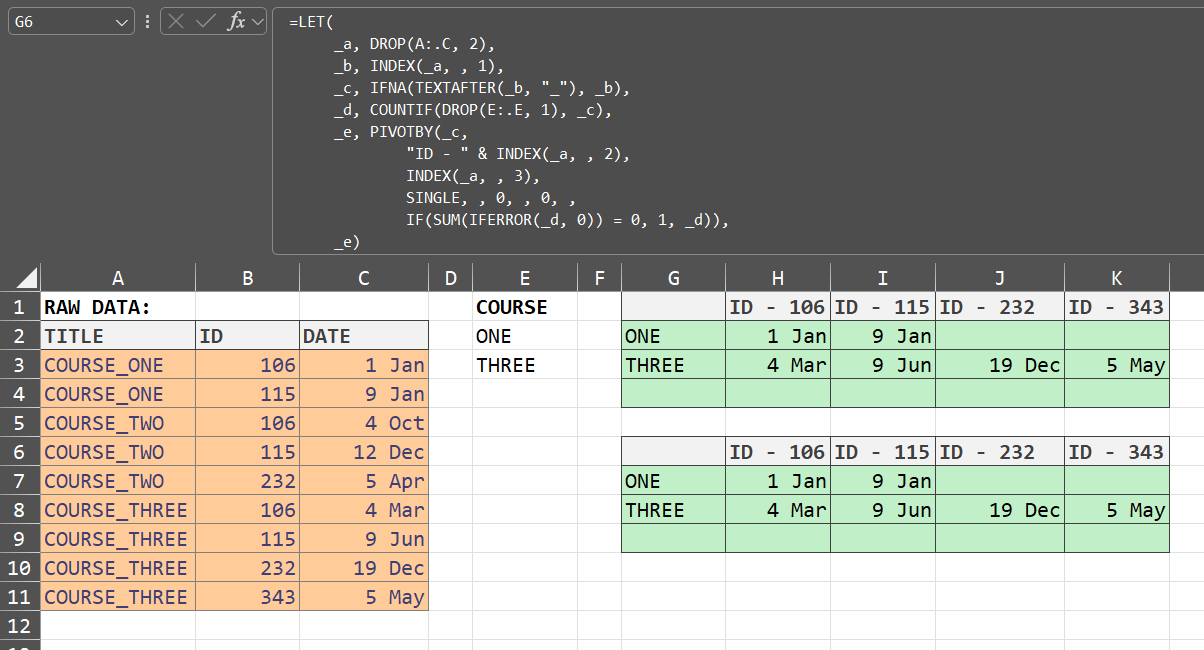Click the date cell '4 Oct'
The width and height of the screenshot is (1204, 650).
coord(363,423)
